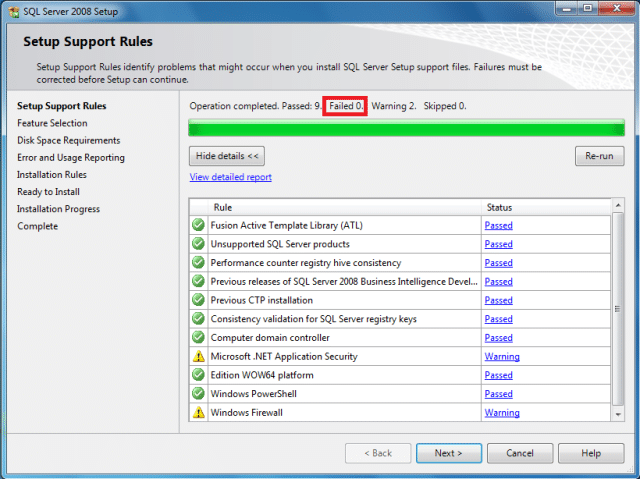
Task: Open Passed status for Previous releases of SQL Server
Action: [498, 282]
